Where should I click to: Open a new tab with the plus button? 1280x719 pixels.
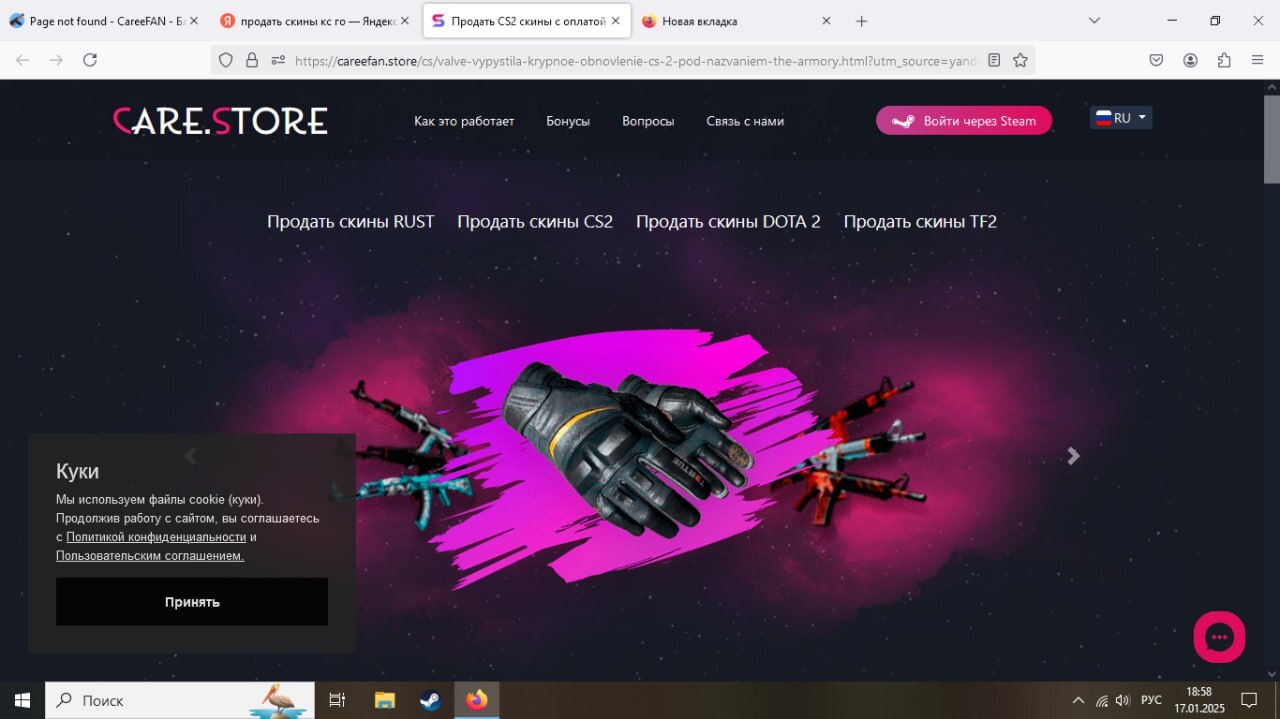(x=862, y=21)
